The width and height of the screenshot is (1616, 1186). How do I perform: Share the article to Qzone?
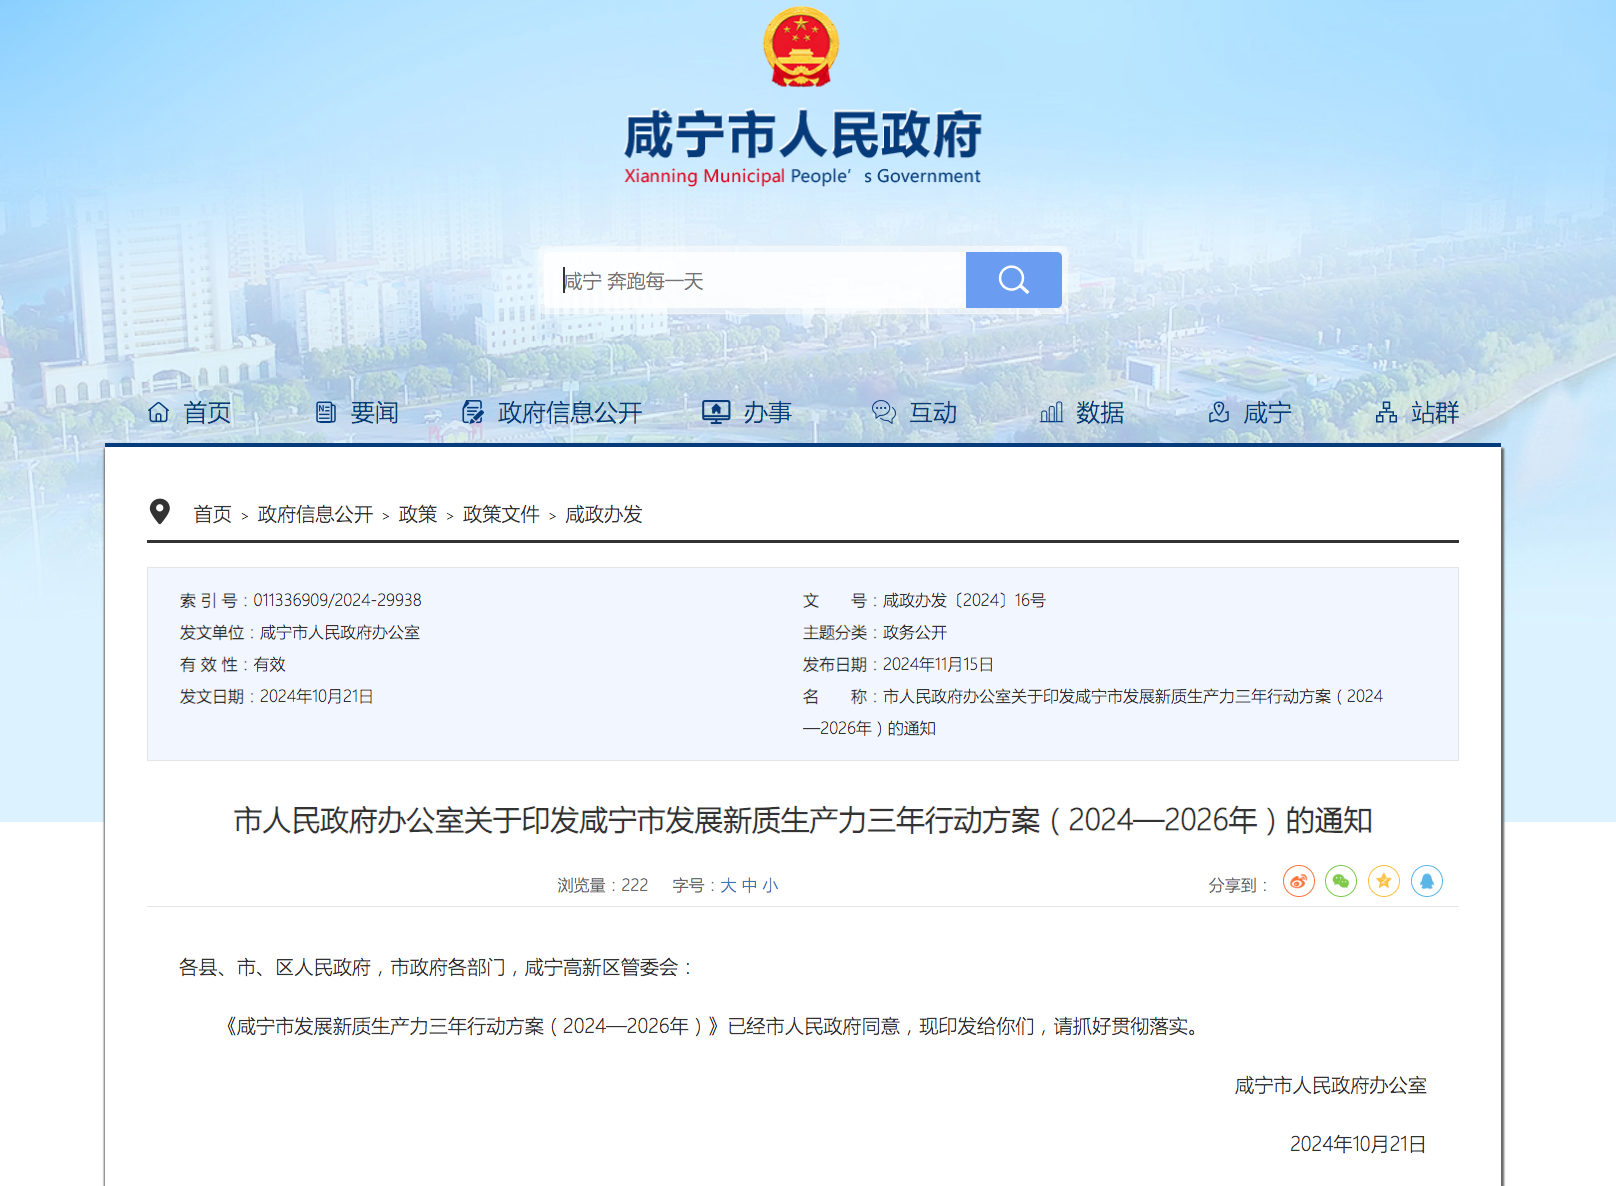point(1383,881)
